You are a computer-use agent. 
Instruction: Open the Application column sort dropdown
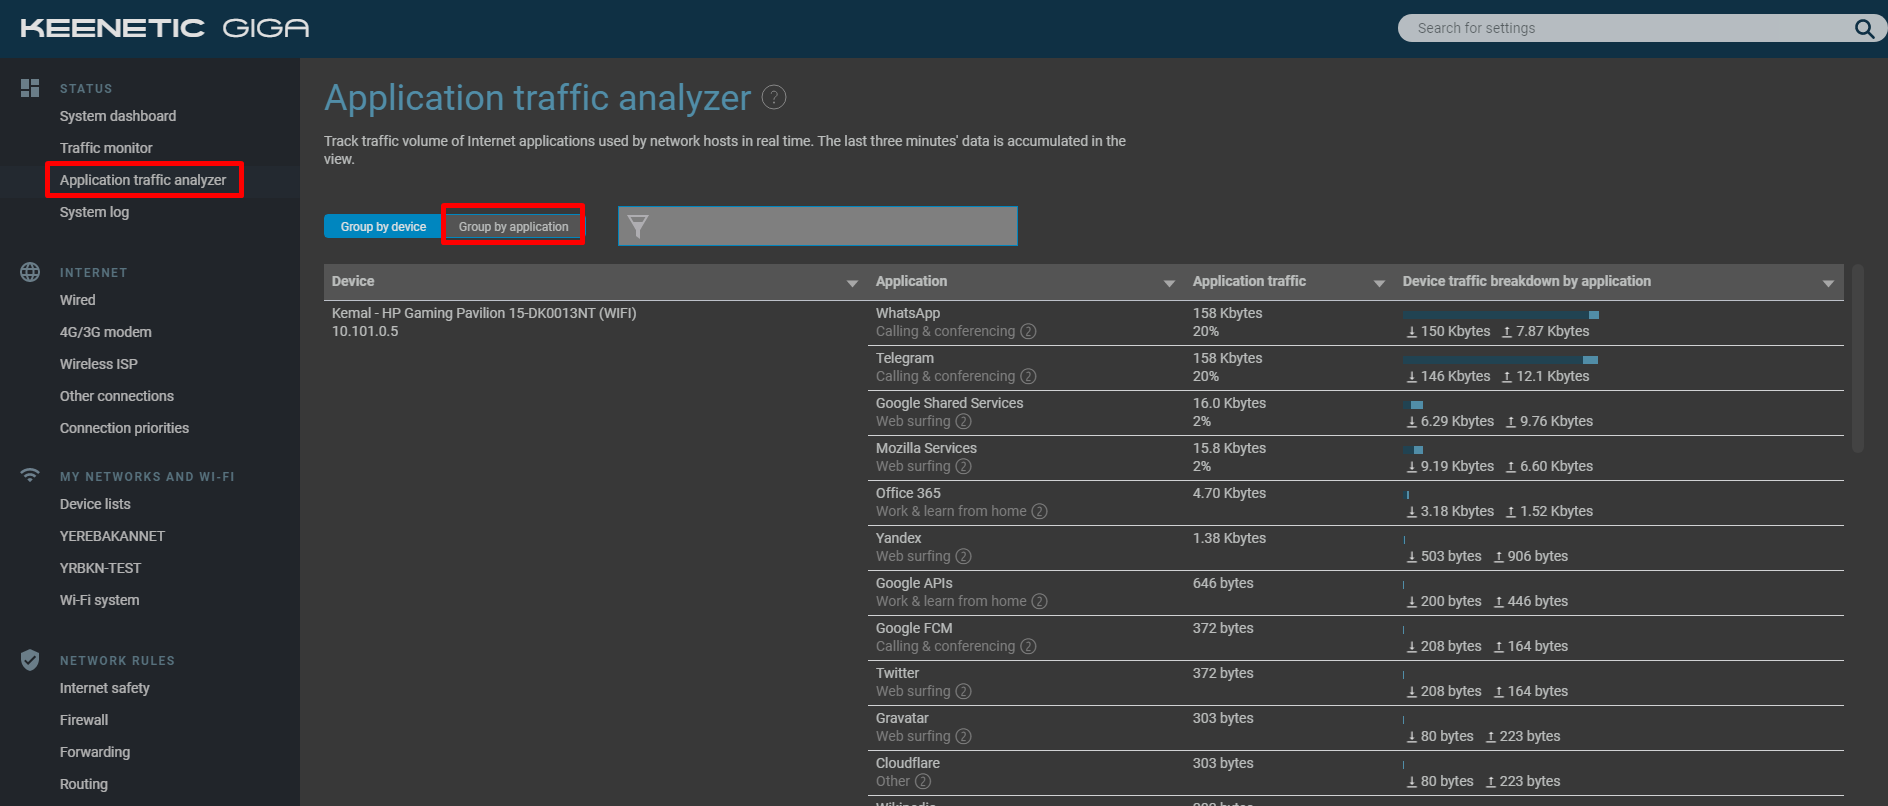1169,283
